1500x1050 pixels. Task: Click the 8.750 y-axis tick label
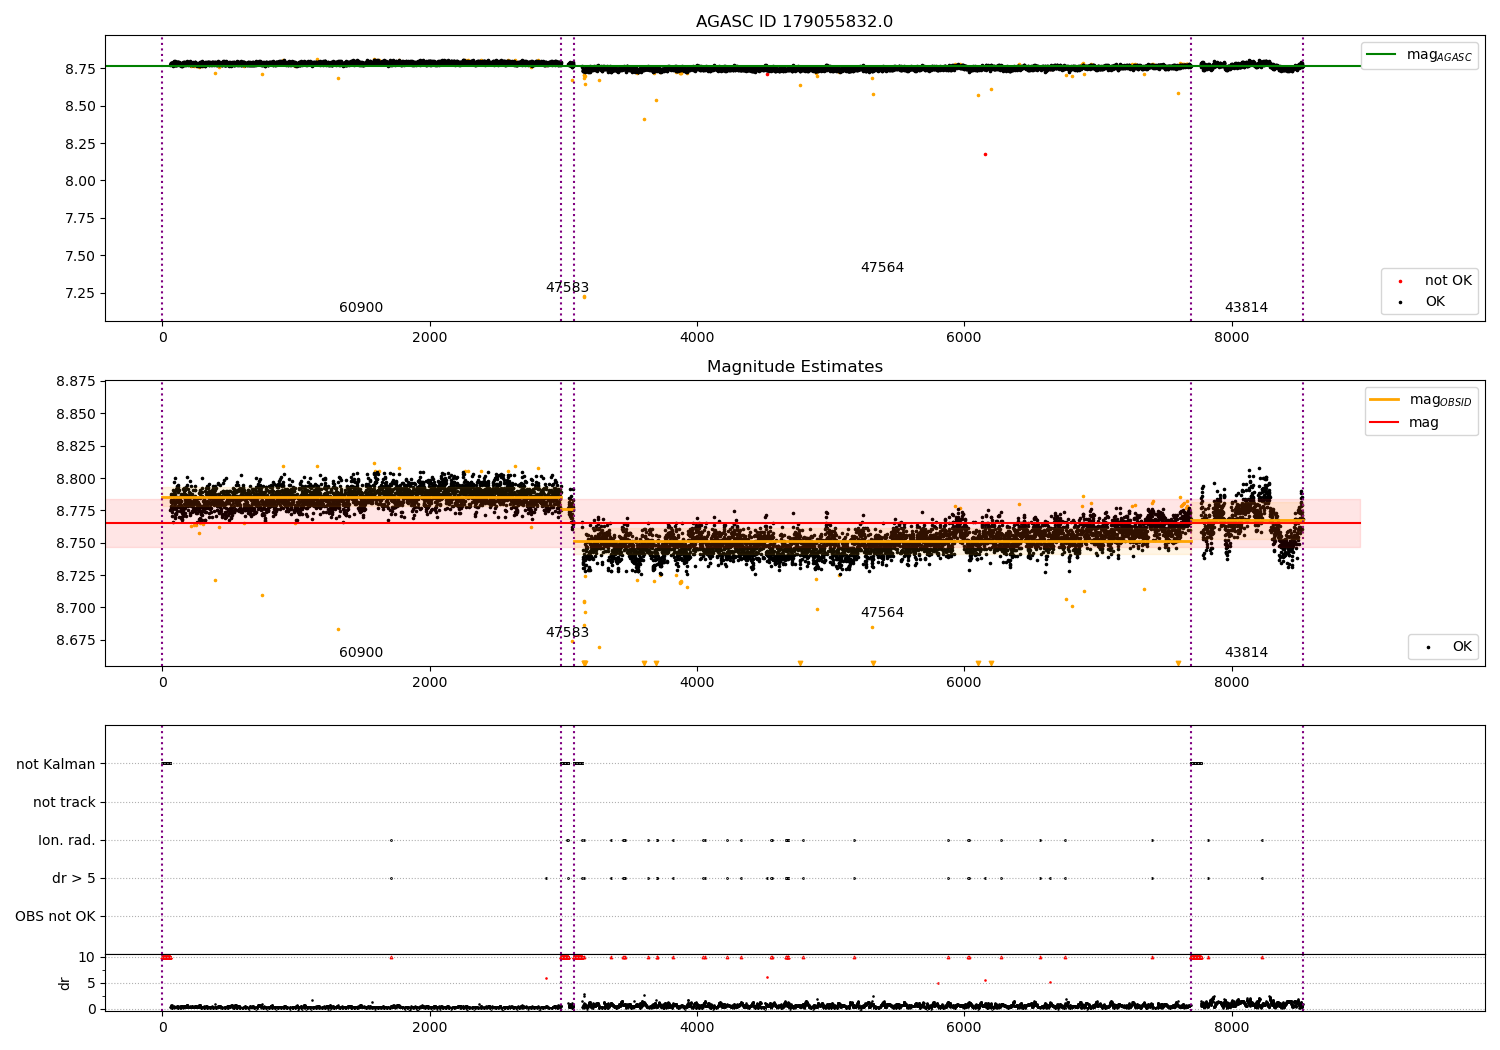click(x=76, y=543)
